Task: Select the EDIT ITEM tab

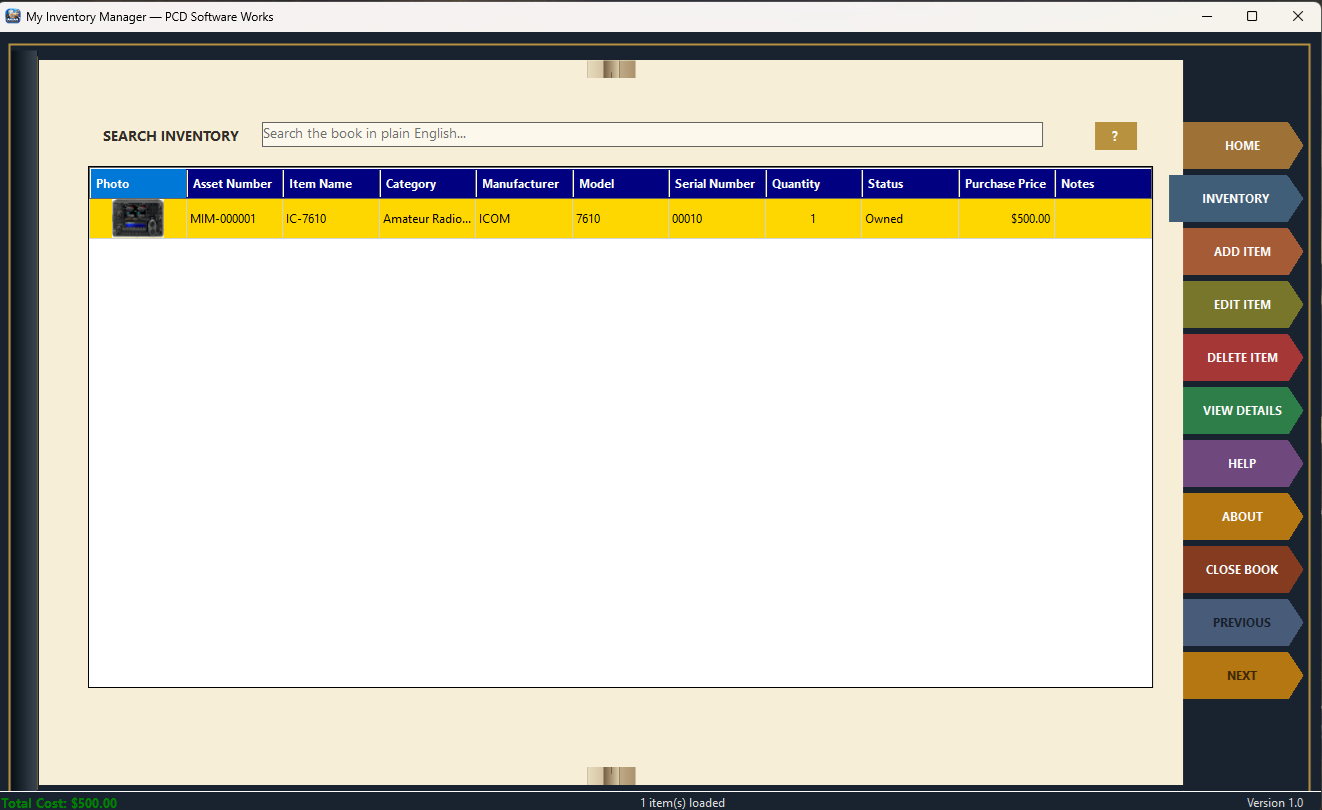Action: click(1242, 305)
